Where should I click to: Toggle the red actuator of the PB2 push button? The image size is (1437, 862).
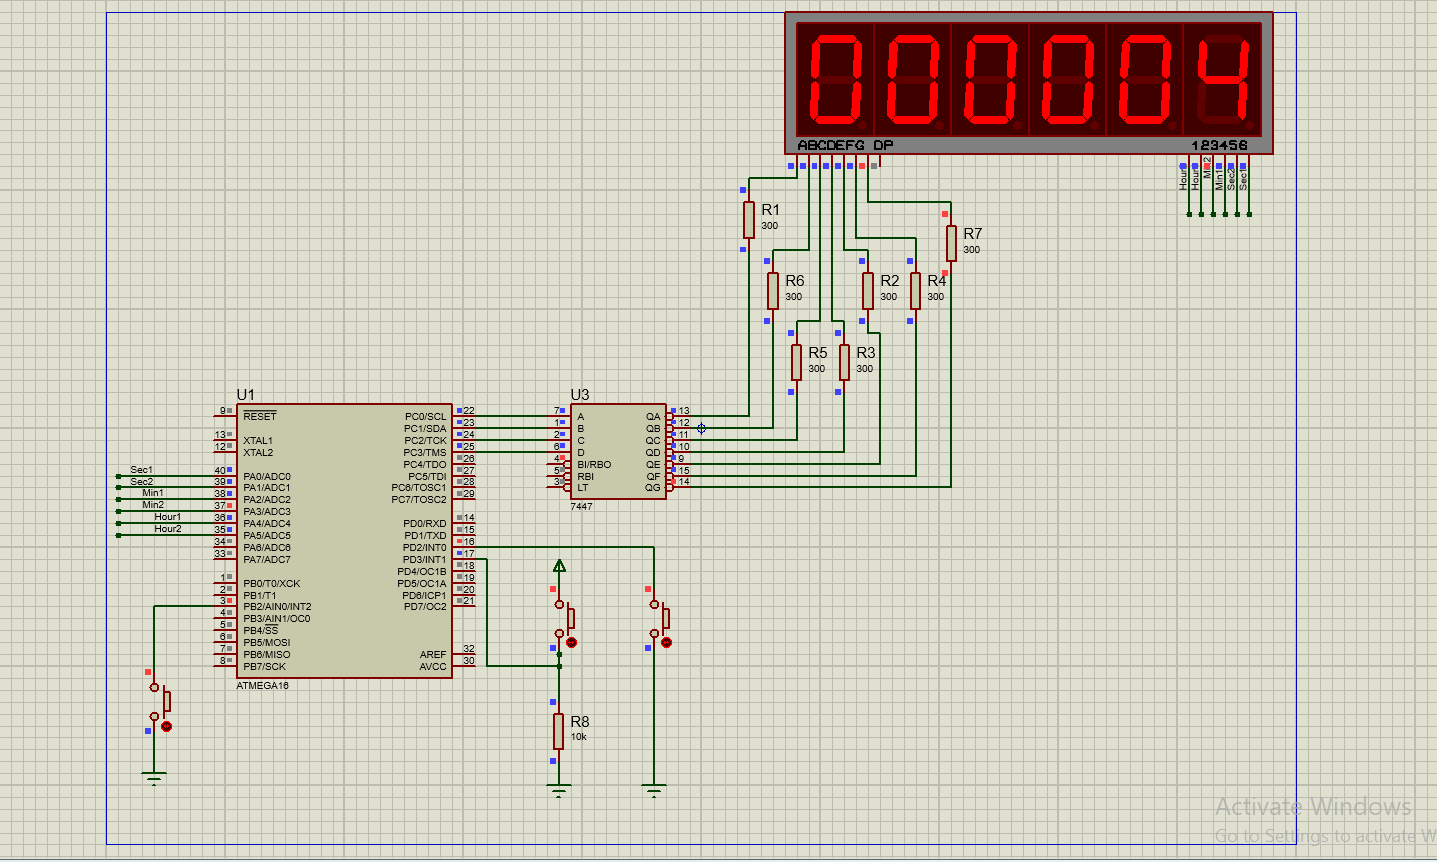(x=167, y=726)
